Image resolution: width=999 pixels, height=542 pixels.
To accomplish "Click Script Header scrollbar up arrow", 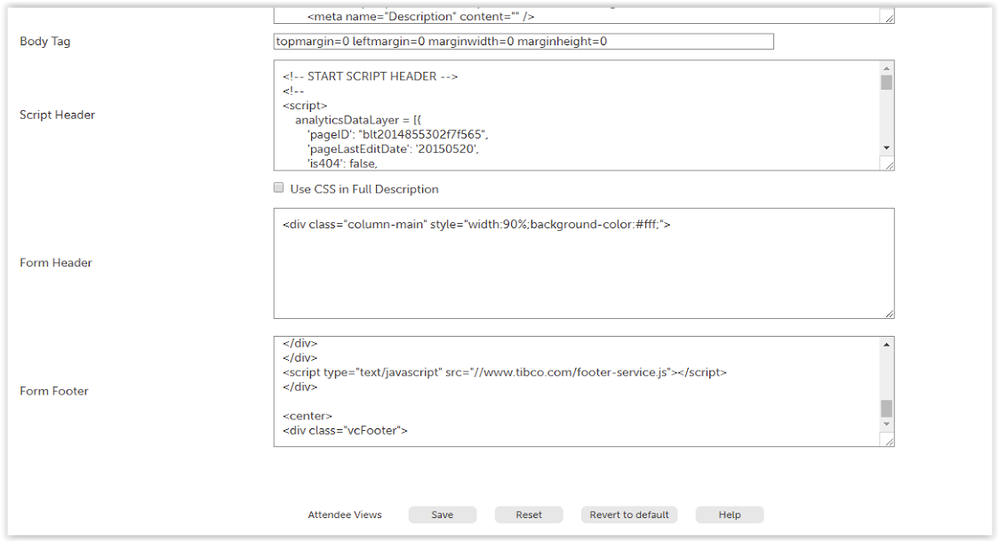I will (886, 68).
